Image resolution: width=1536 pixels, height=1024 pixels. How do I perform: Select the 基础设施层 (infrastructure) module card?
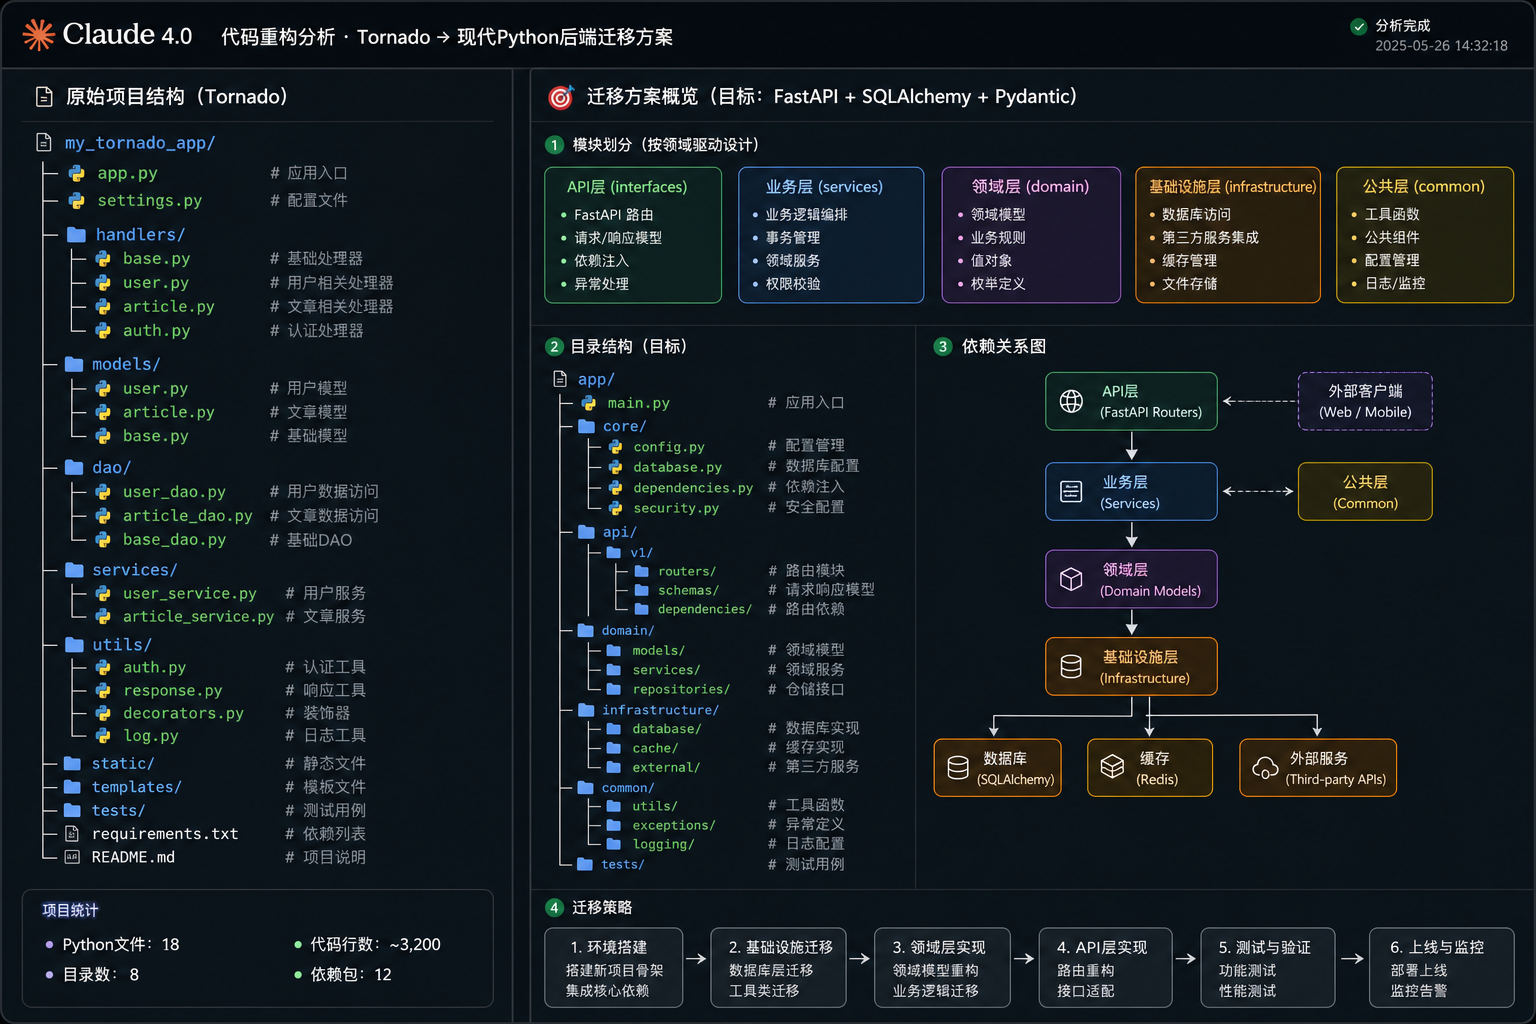click(1228, 235)
